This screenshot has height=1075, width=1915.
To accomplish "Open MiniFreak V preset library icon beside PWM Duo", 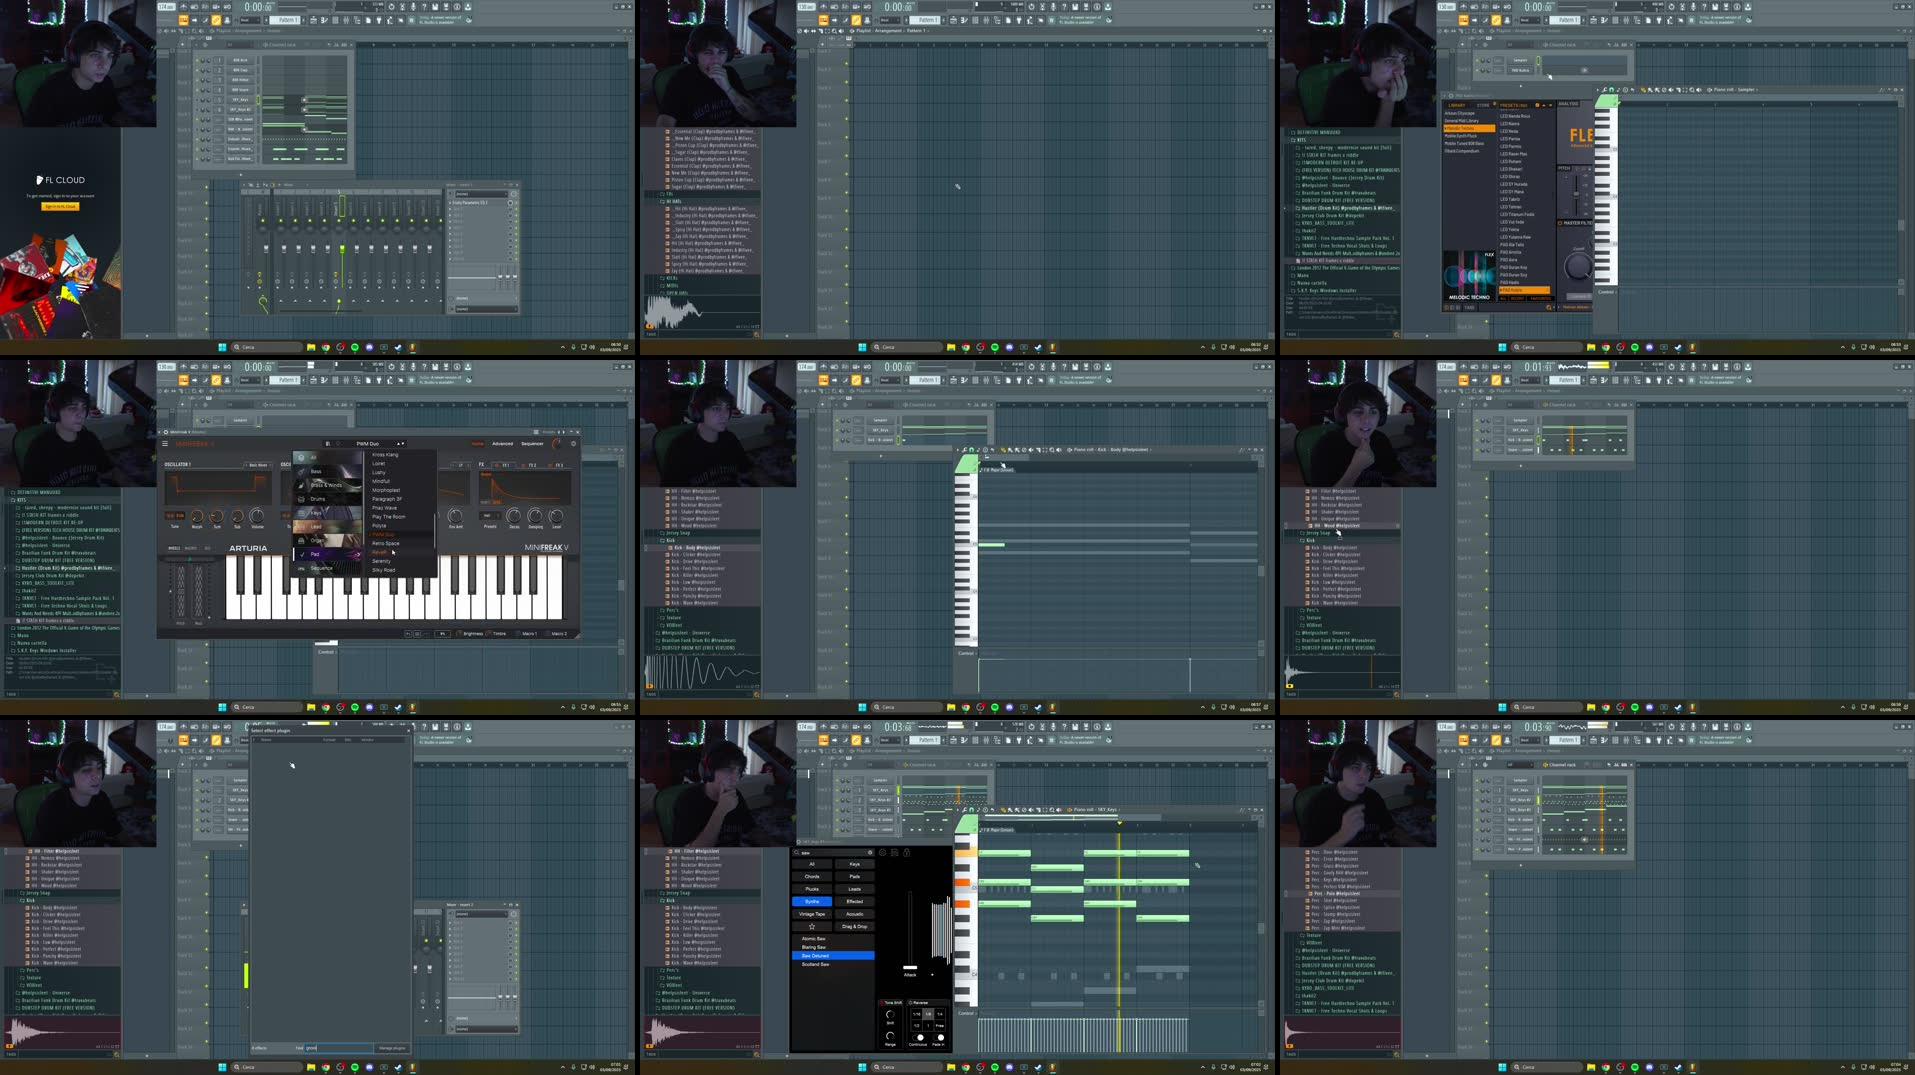I will (x=327, y=443).
